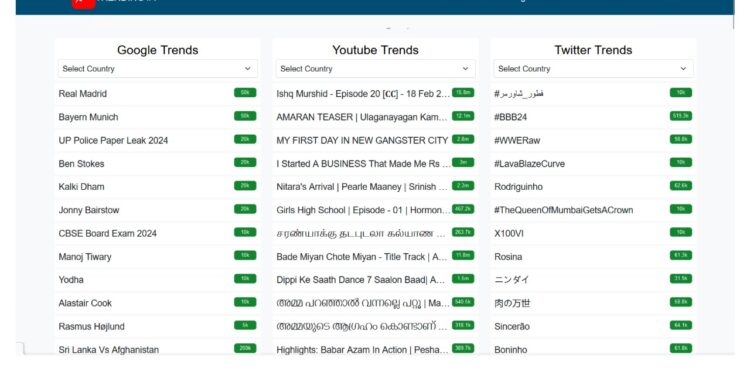Open #TheQueenOfMumbaiGetsACrown hashtag
The height and width of the screenshot is (375, 750).
563,210
